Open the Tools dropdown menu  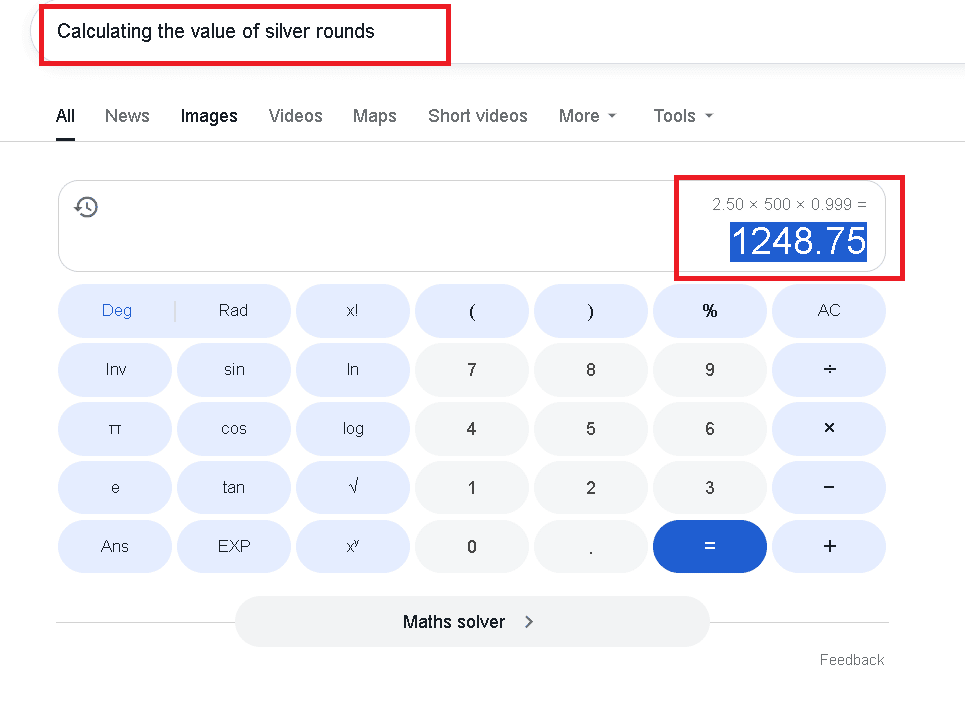(x=683, y=116)
